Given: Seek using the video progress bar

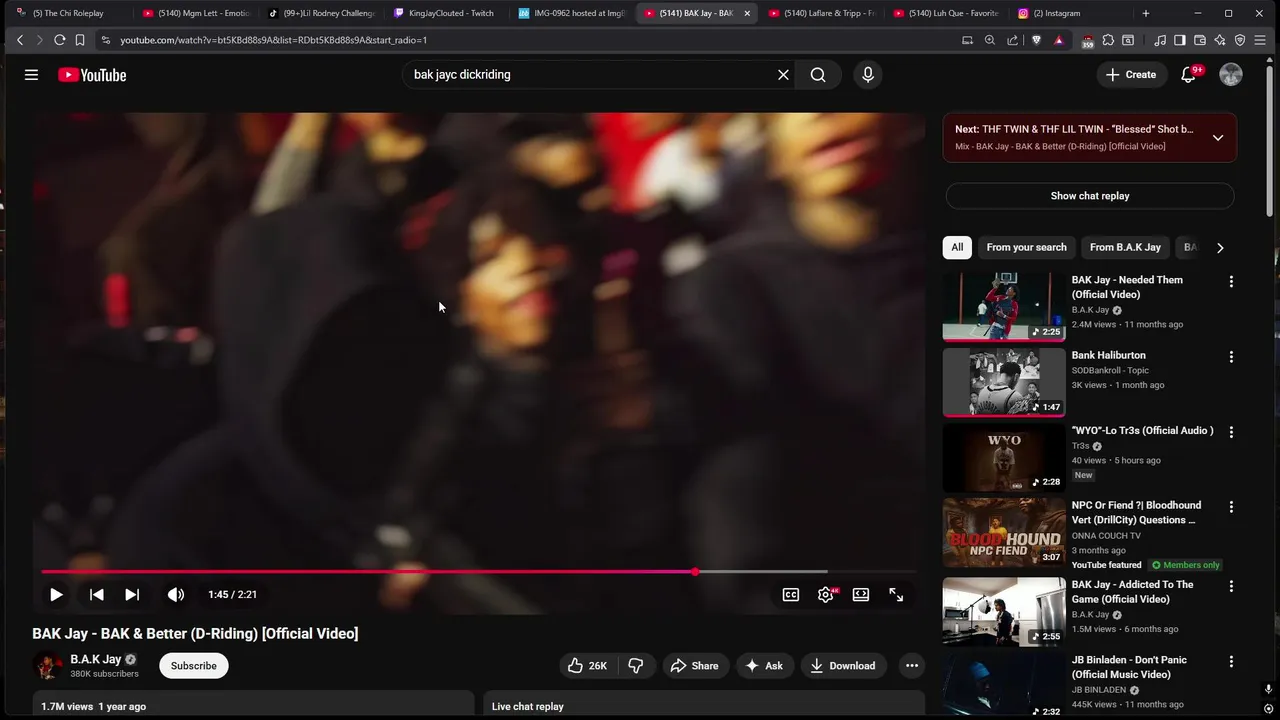Looking at the screenshot, I should click(x=478, y=572).
